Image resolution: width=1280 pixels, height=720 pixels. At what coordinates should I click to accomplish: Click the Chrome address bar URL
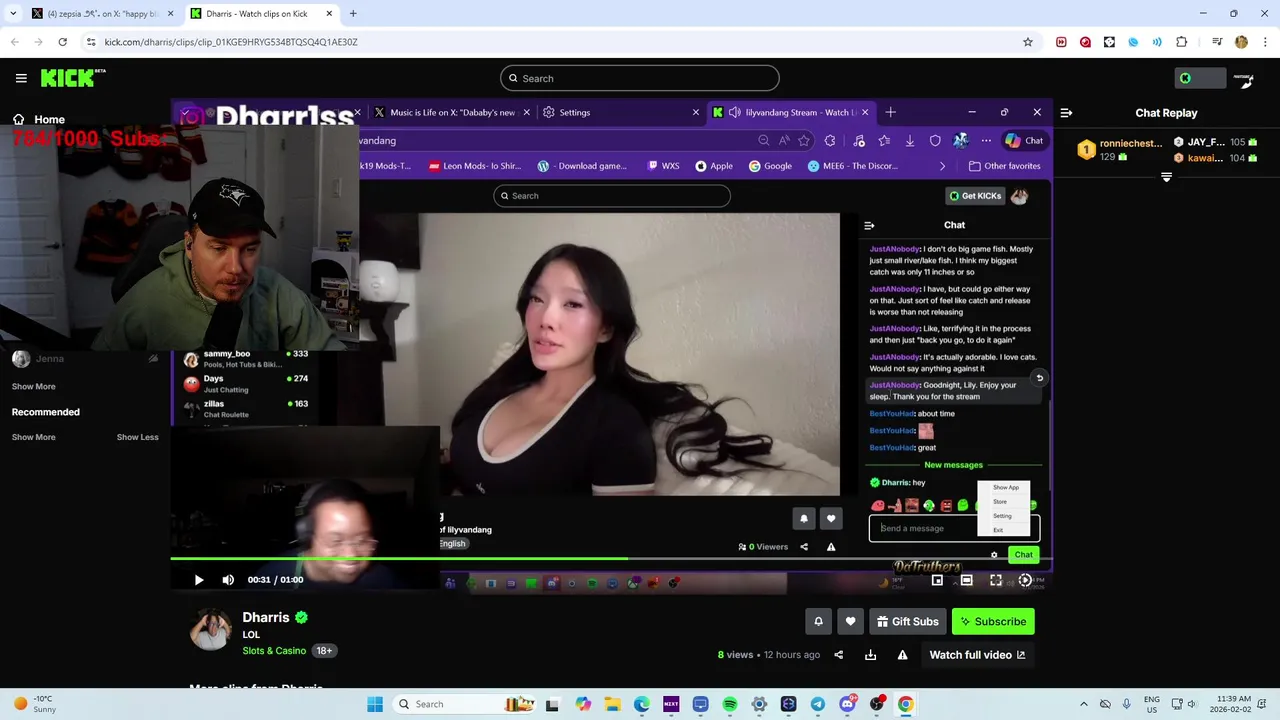[231, 42]
